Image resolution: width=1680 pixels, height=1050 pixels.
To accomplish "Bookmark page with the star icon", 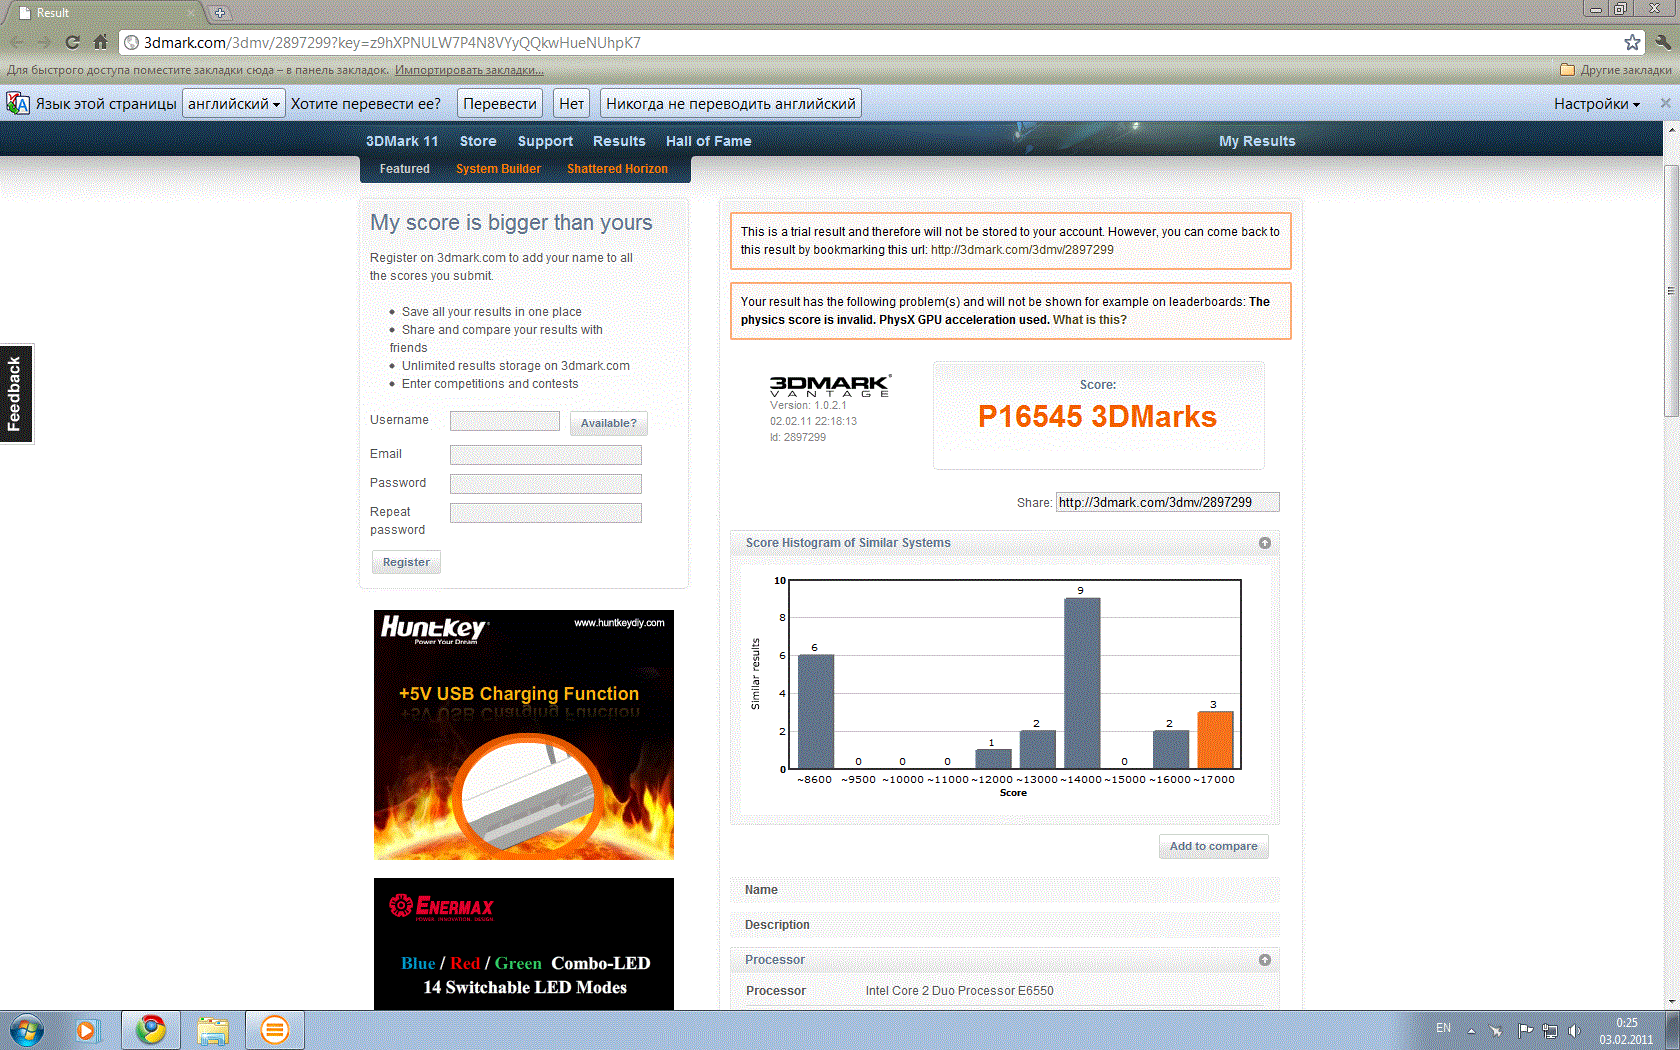I will [x=1632, y=42].
